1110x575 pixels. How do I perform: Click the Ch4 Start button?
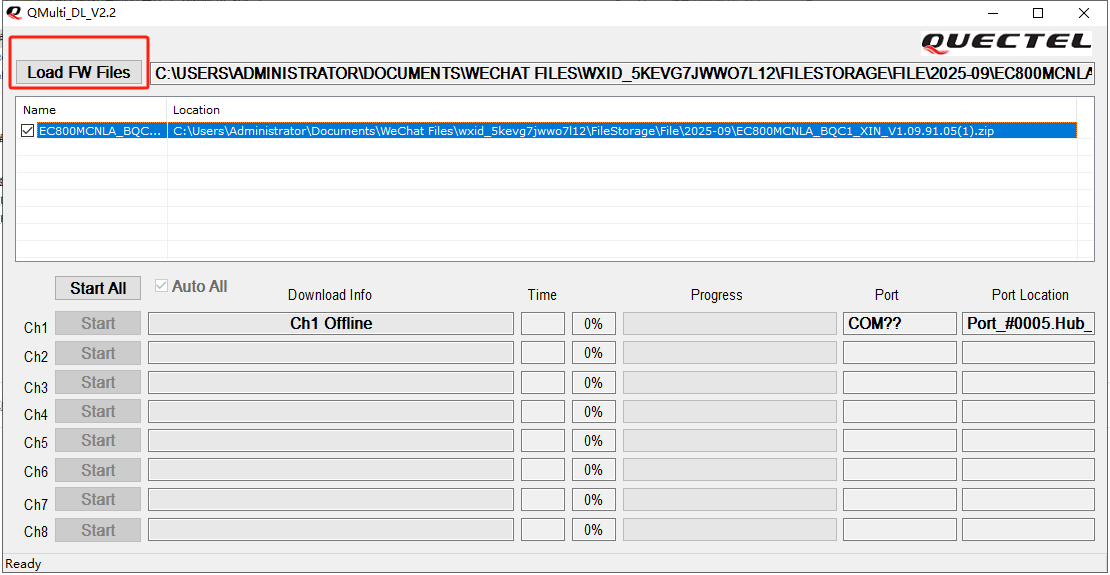coord(98,411)
